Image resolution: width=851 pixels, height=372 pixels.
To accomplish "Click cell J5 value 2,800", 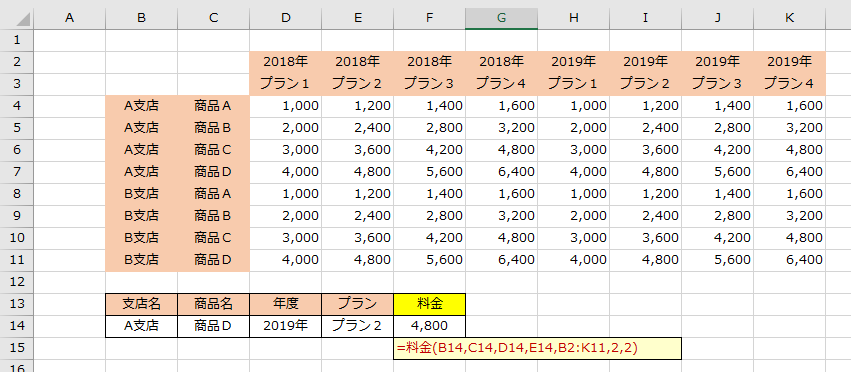I will tap(717, 128).
